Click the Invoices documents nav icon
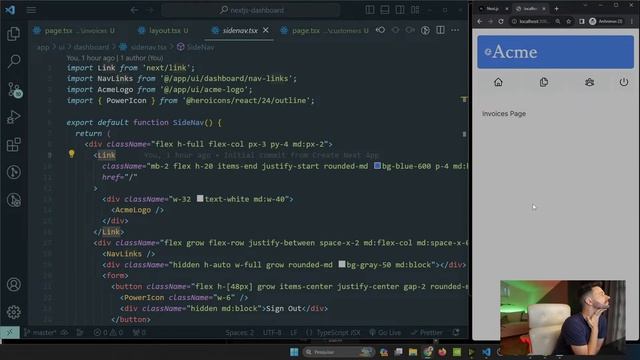 click(x=544, y=82)
